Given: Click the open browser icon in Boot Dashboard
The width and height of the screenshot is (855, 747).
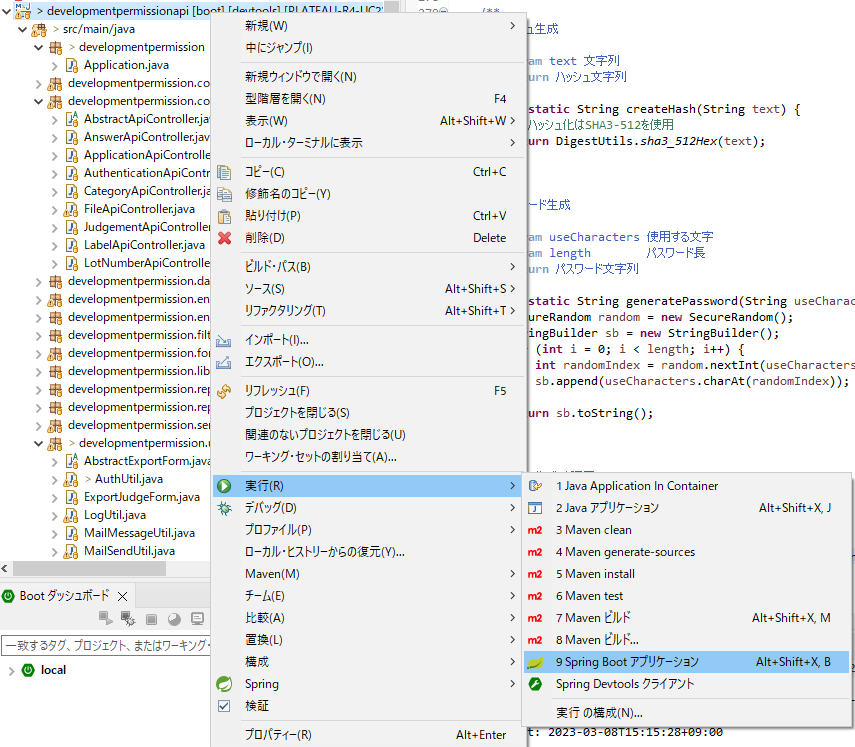Looking at the screenshot, I should (x=174, y=619).
